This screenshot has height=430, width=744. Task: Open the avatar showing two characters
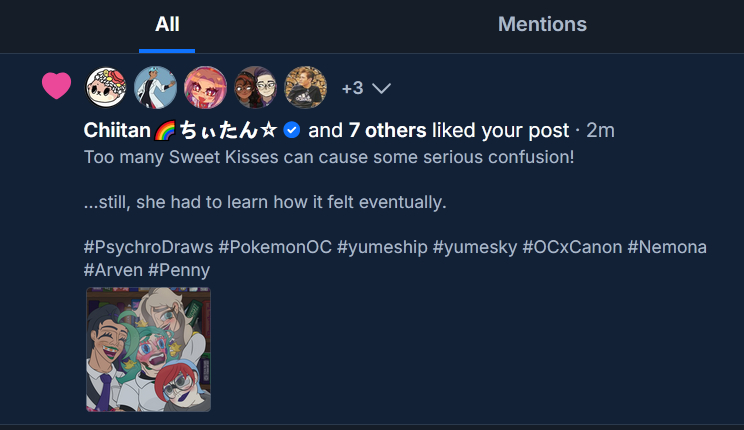click(x=256, y=88)
